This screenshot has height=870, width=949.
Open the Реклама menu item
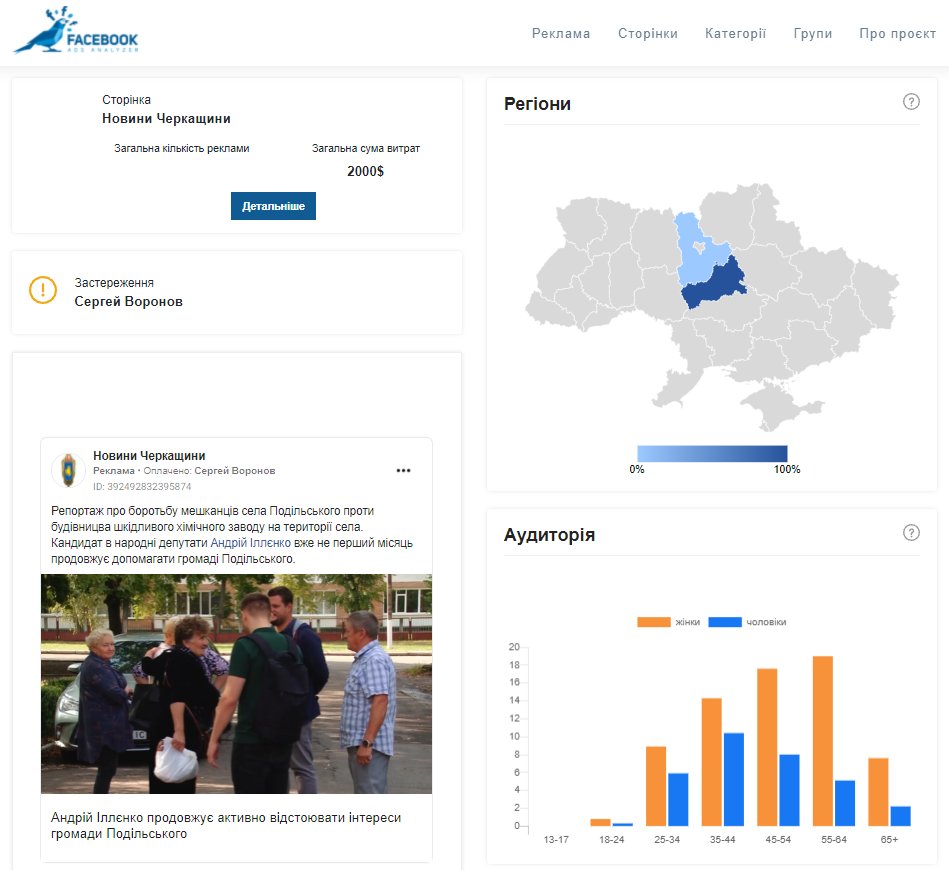(561, 34)
